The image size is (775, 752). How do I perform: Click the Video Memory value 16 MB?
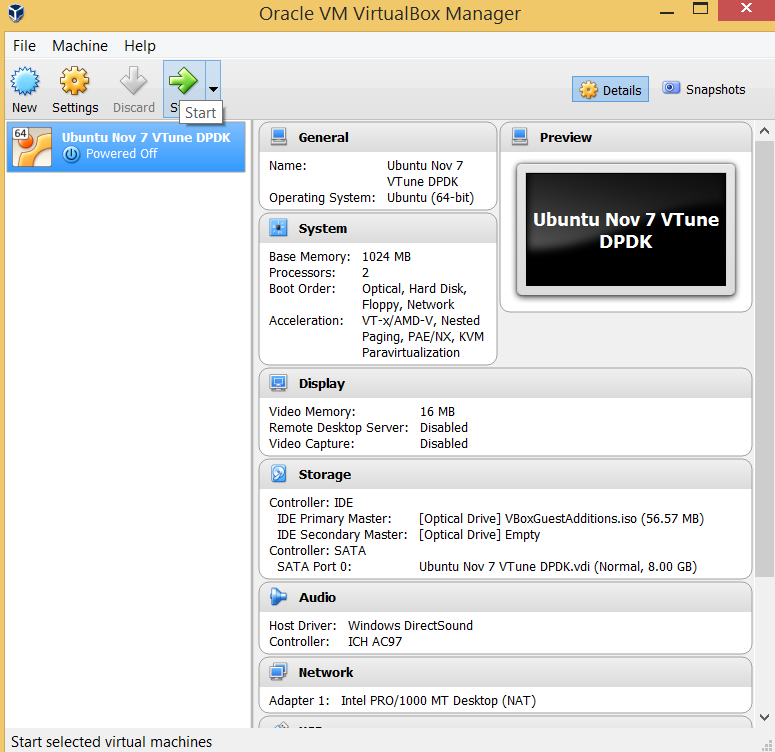[x=437, y=411]
